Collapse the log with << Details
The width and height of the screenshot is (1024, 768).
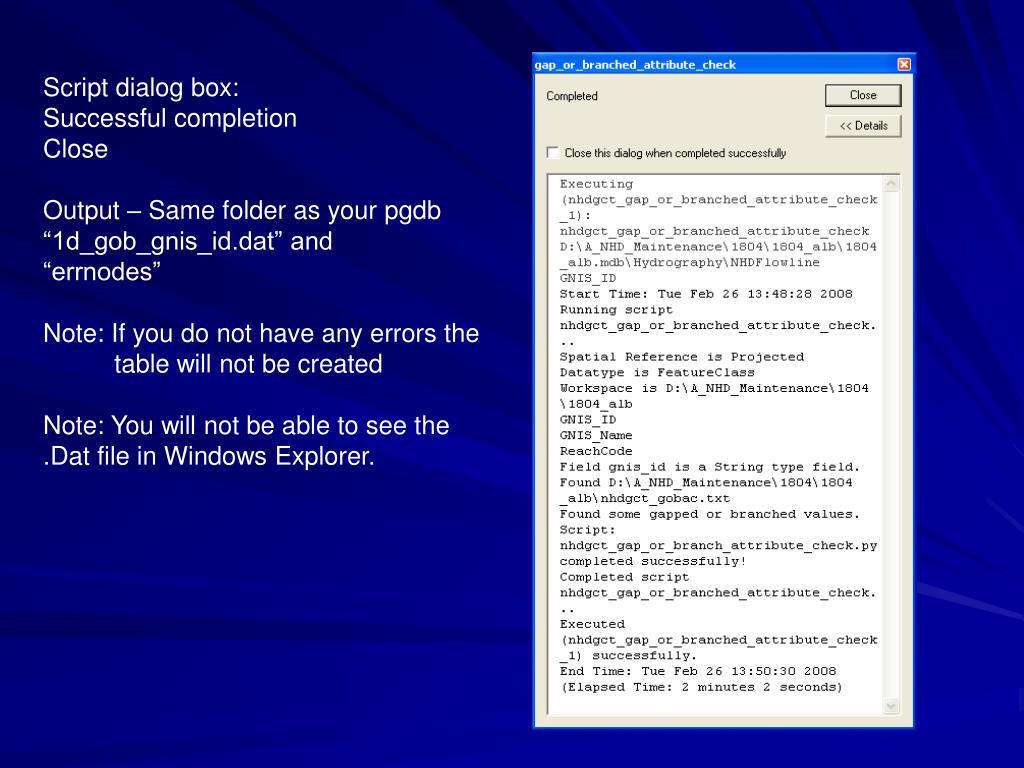863,126
